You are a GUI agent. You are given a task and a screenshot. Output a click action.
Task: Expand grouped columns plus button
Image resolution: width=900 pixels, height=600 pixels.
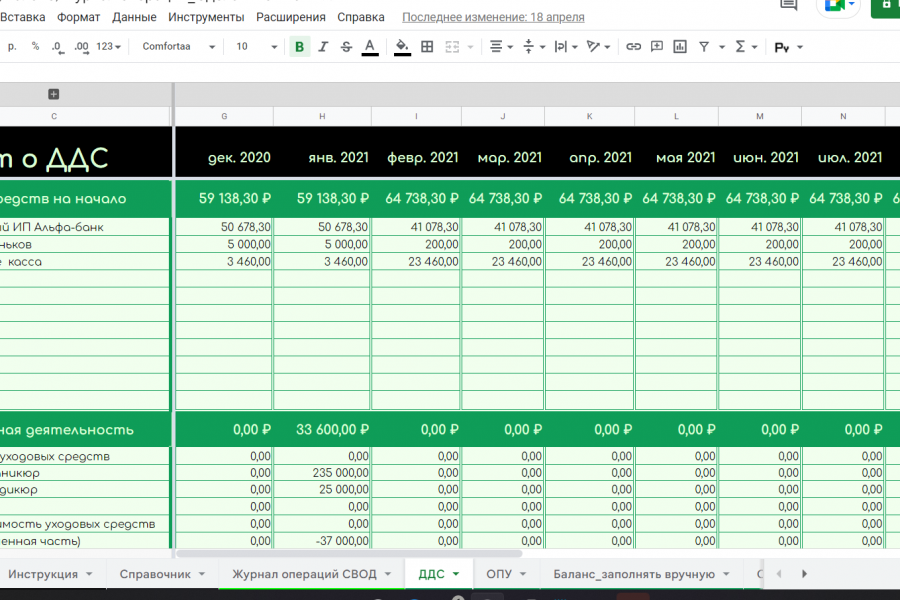click(x=53, y=94)
